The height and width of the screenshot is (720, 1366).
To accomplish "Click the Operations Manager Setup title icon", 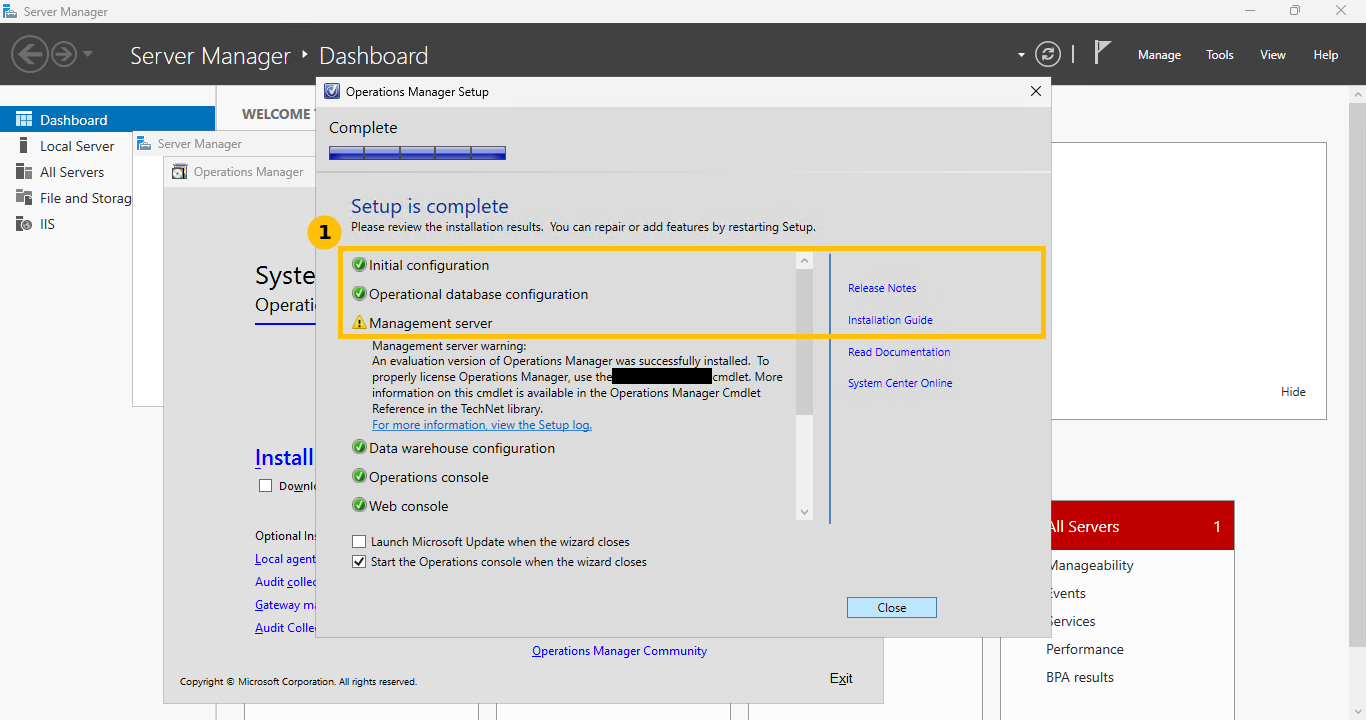I will (333, 91).
